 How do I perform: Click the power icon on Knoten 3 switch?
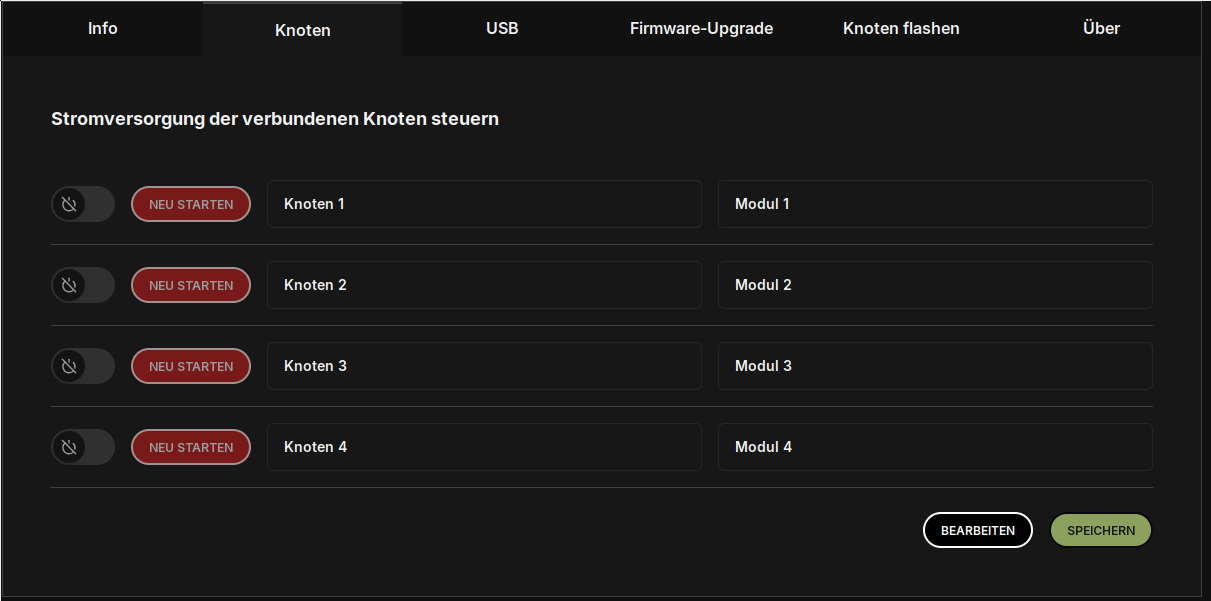(x=69, y=366)
